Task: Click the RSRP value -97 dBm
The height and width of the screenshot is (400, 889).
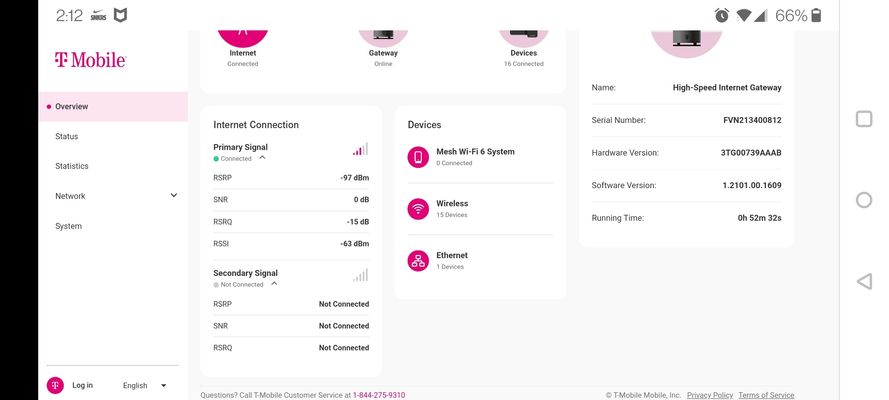Action: pyautogui.click(x=354, y=178)
